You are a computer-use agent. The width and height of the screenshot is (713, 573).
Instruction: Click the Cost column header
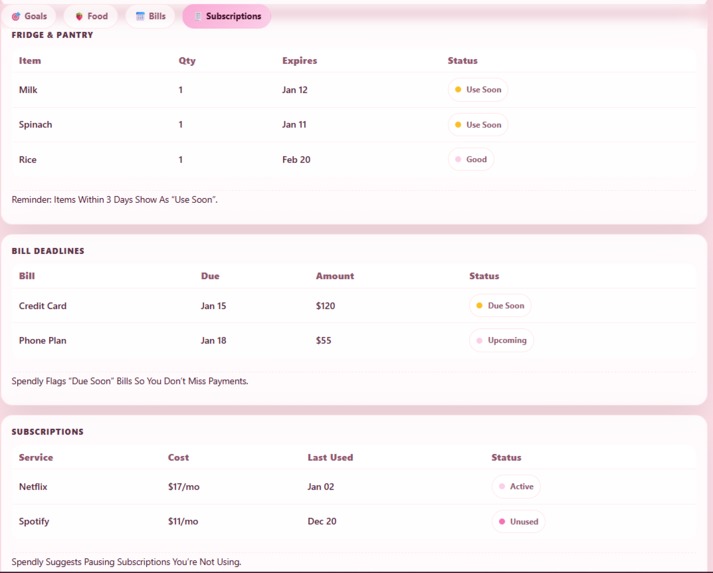tap(178, 457)
